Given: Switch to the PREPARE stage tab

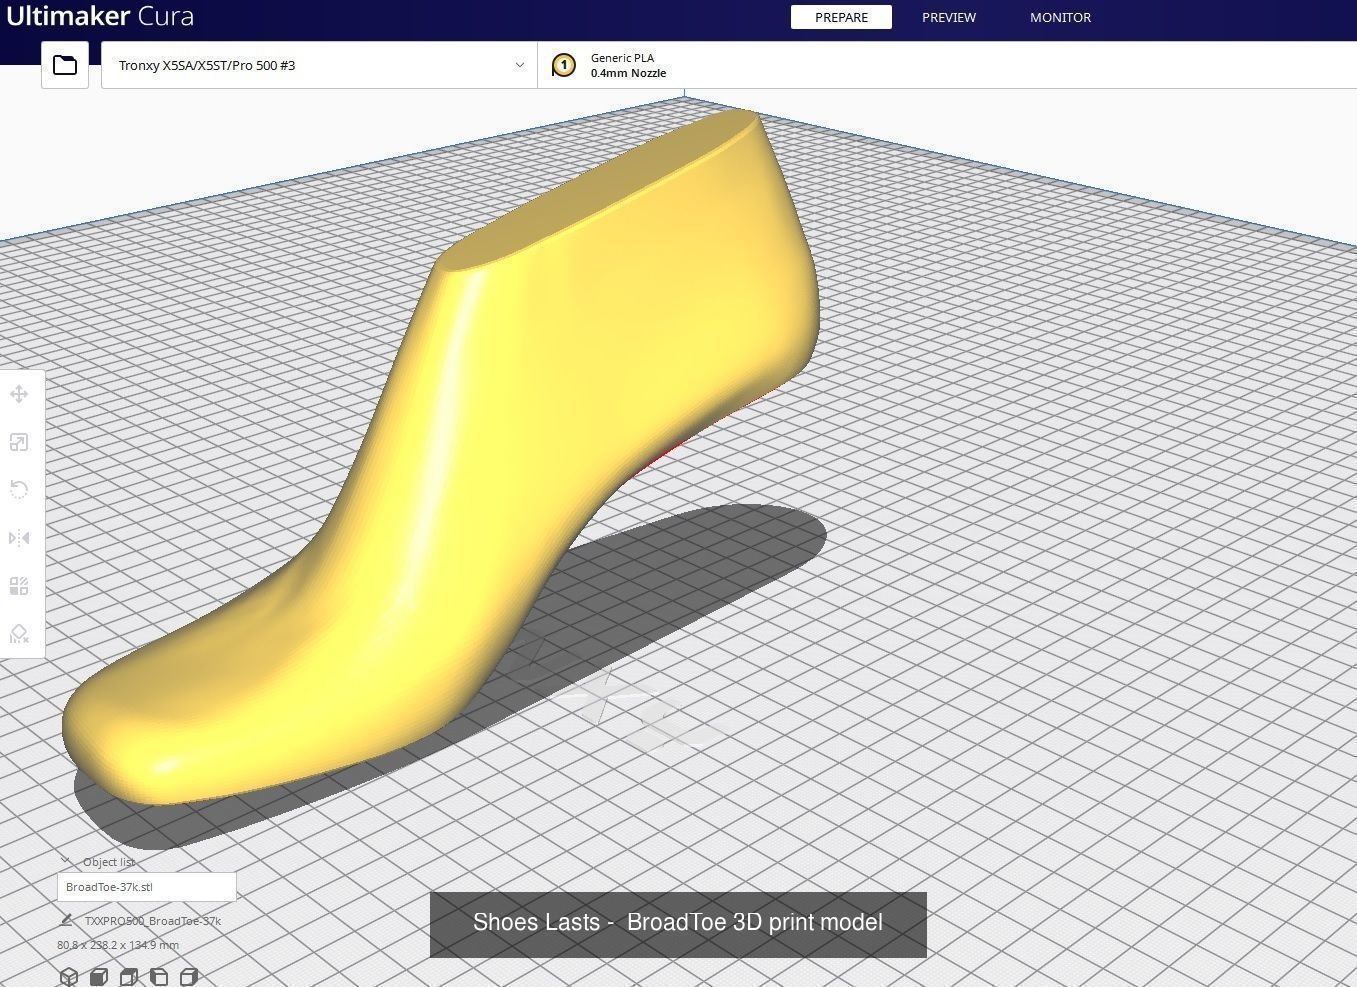Looking at the screenshot, I should [841, 17].
